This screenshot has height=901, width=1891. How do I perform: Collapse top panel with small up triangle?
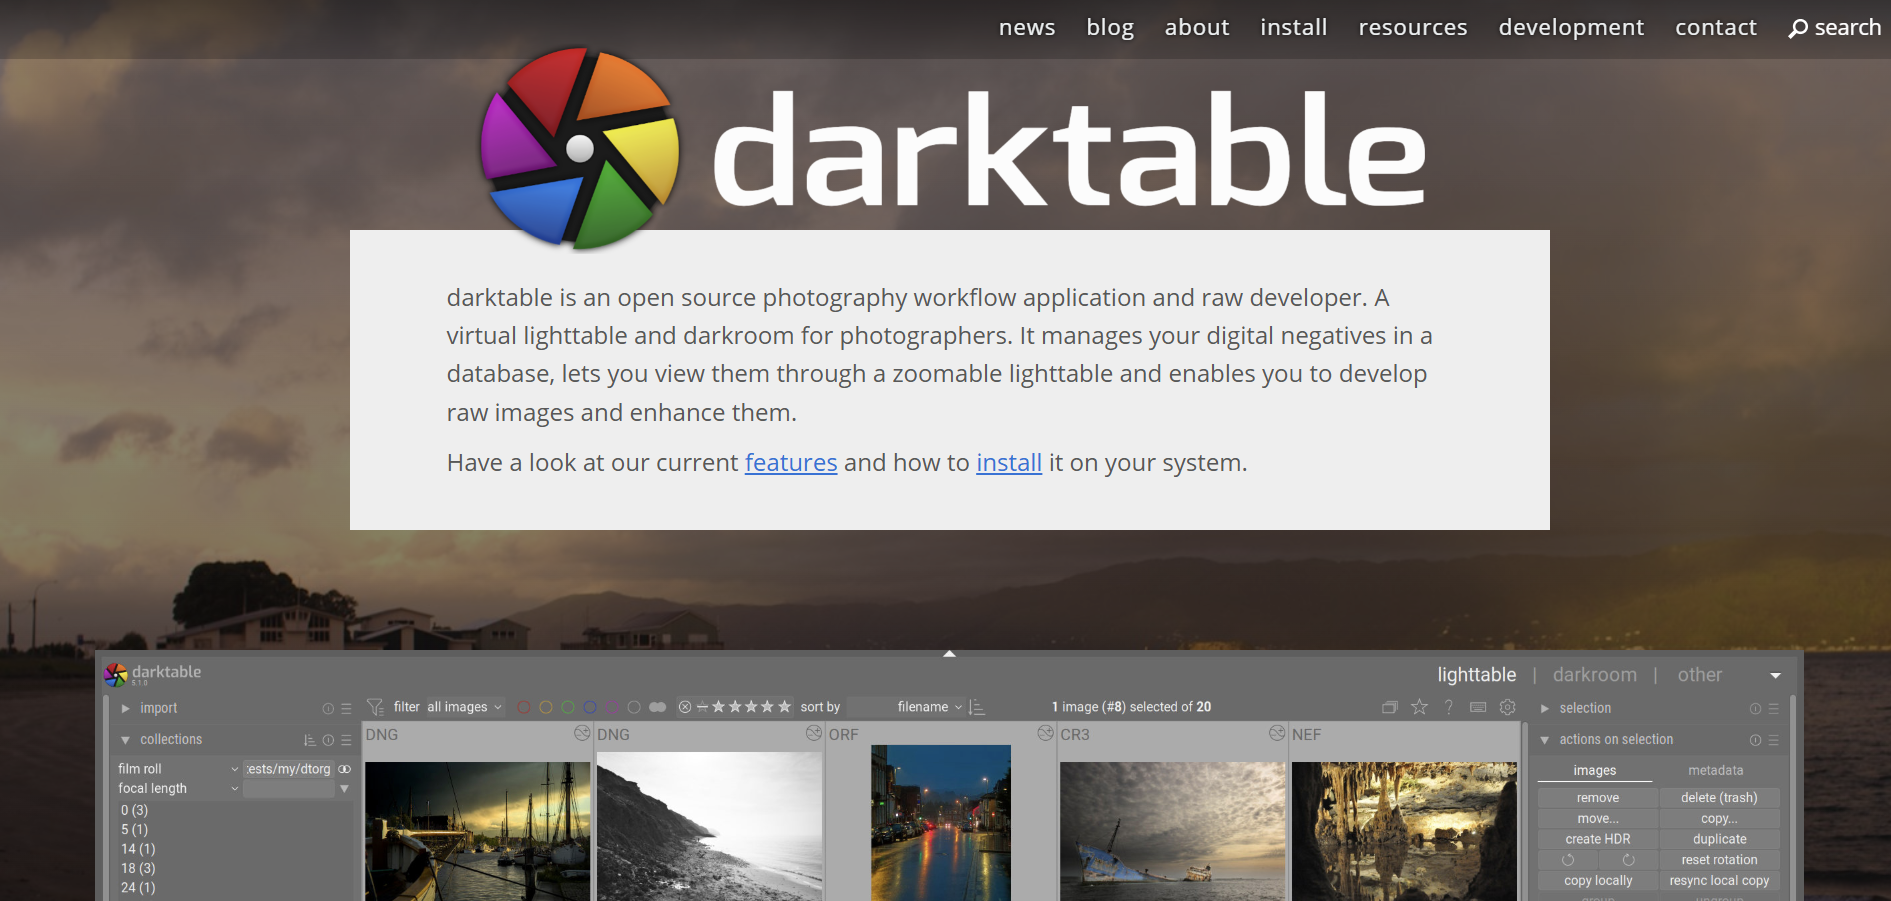[949, 654]
